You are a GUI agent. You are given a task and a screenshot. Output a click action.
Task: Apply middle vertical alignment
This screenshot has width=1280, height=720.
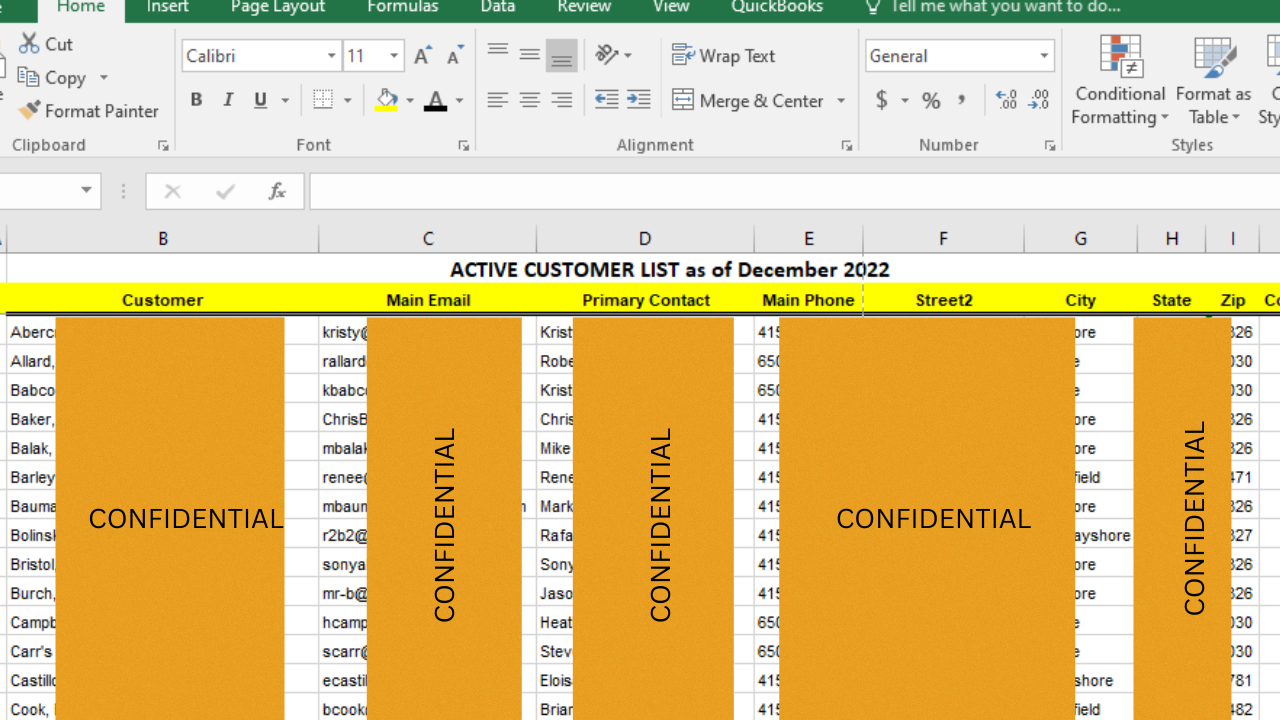[530, 54]
